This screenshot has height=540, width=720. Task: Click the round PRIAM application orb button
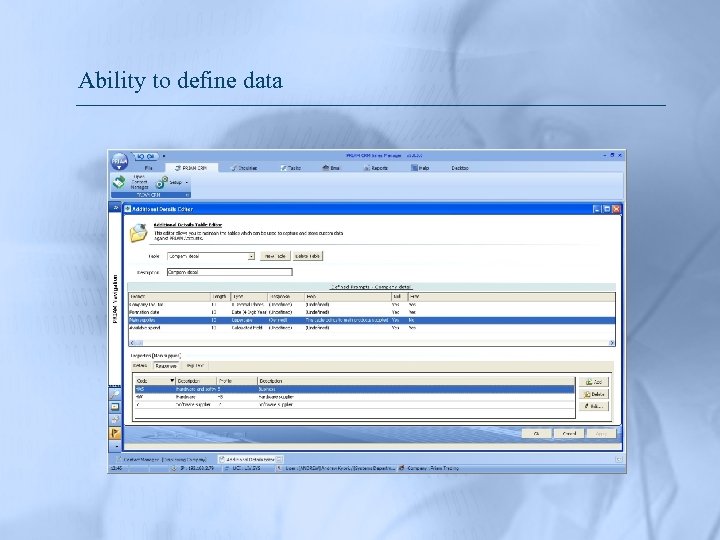pyautogui.click(x=120, y=162)
